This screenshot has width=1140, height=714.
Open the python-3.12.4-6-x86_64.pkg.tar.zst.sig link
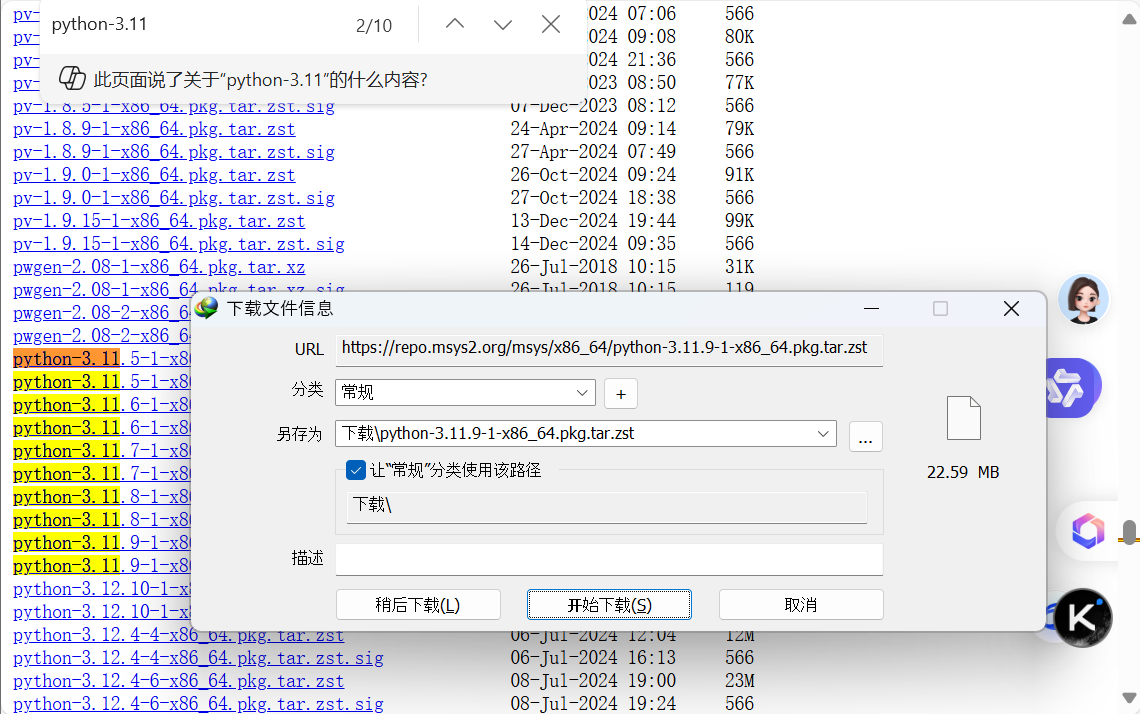click(x=198, y=705)
